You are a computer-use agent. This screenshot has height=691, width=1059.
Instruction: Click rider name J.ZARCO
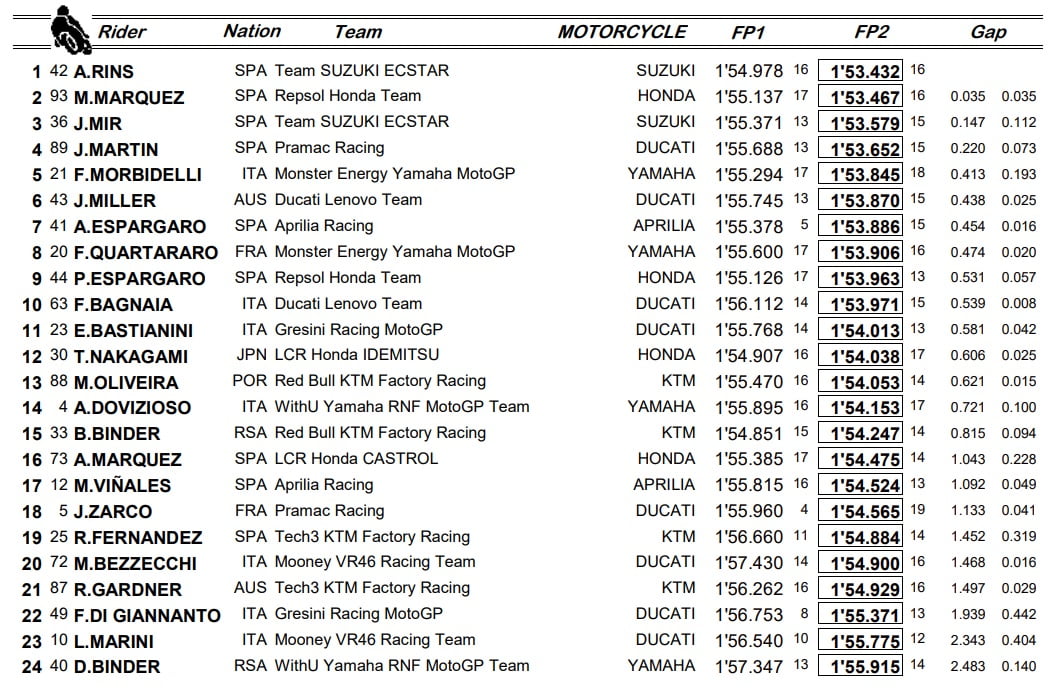[113, 512]
